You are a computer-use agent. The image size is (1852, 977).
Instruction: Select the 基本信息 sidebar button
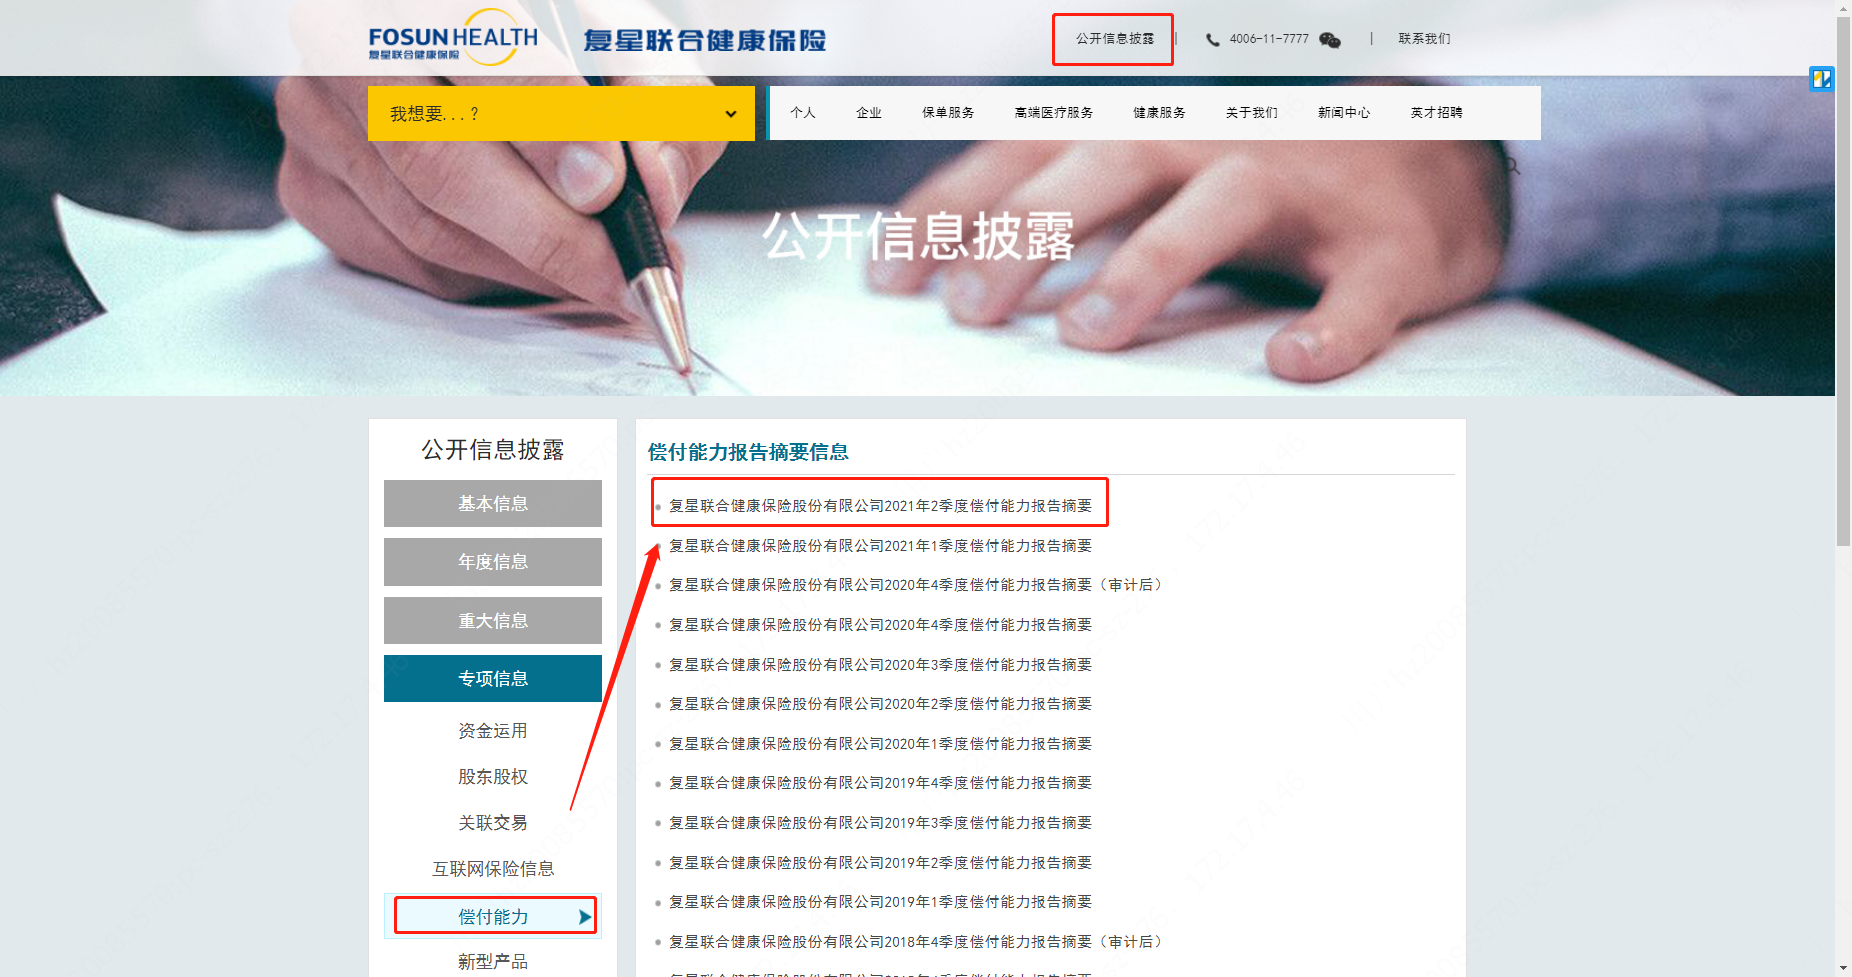click(493, 503)
